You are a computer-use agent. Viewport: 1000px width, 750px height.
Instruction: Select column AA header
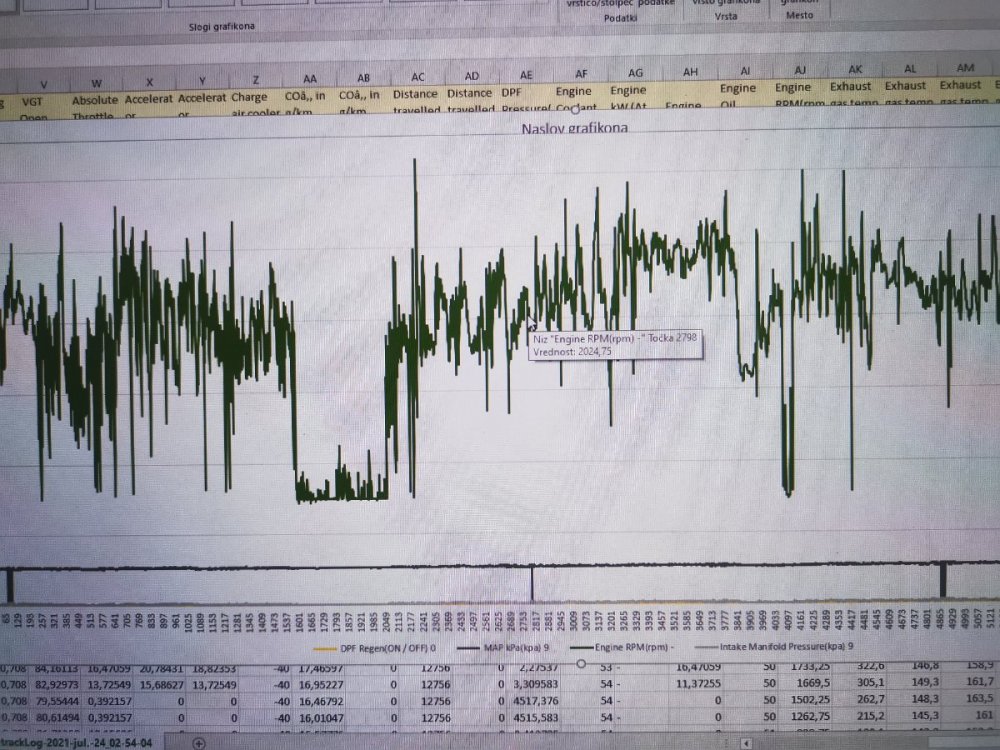[309, 77]
